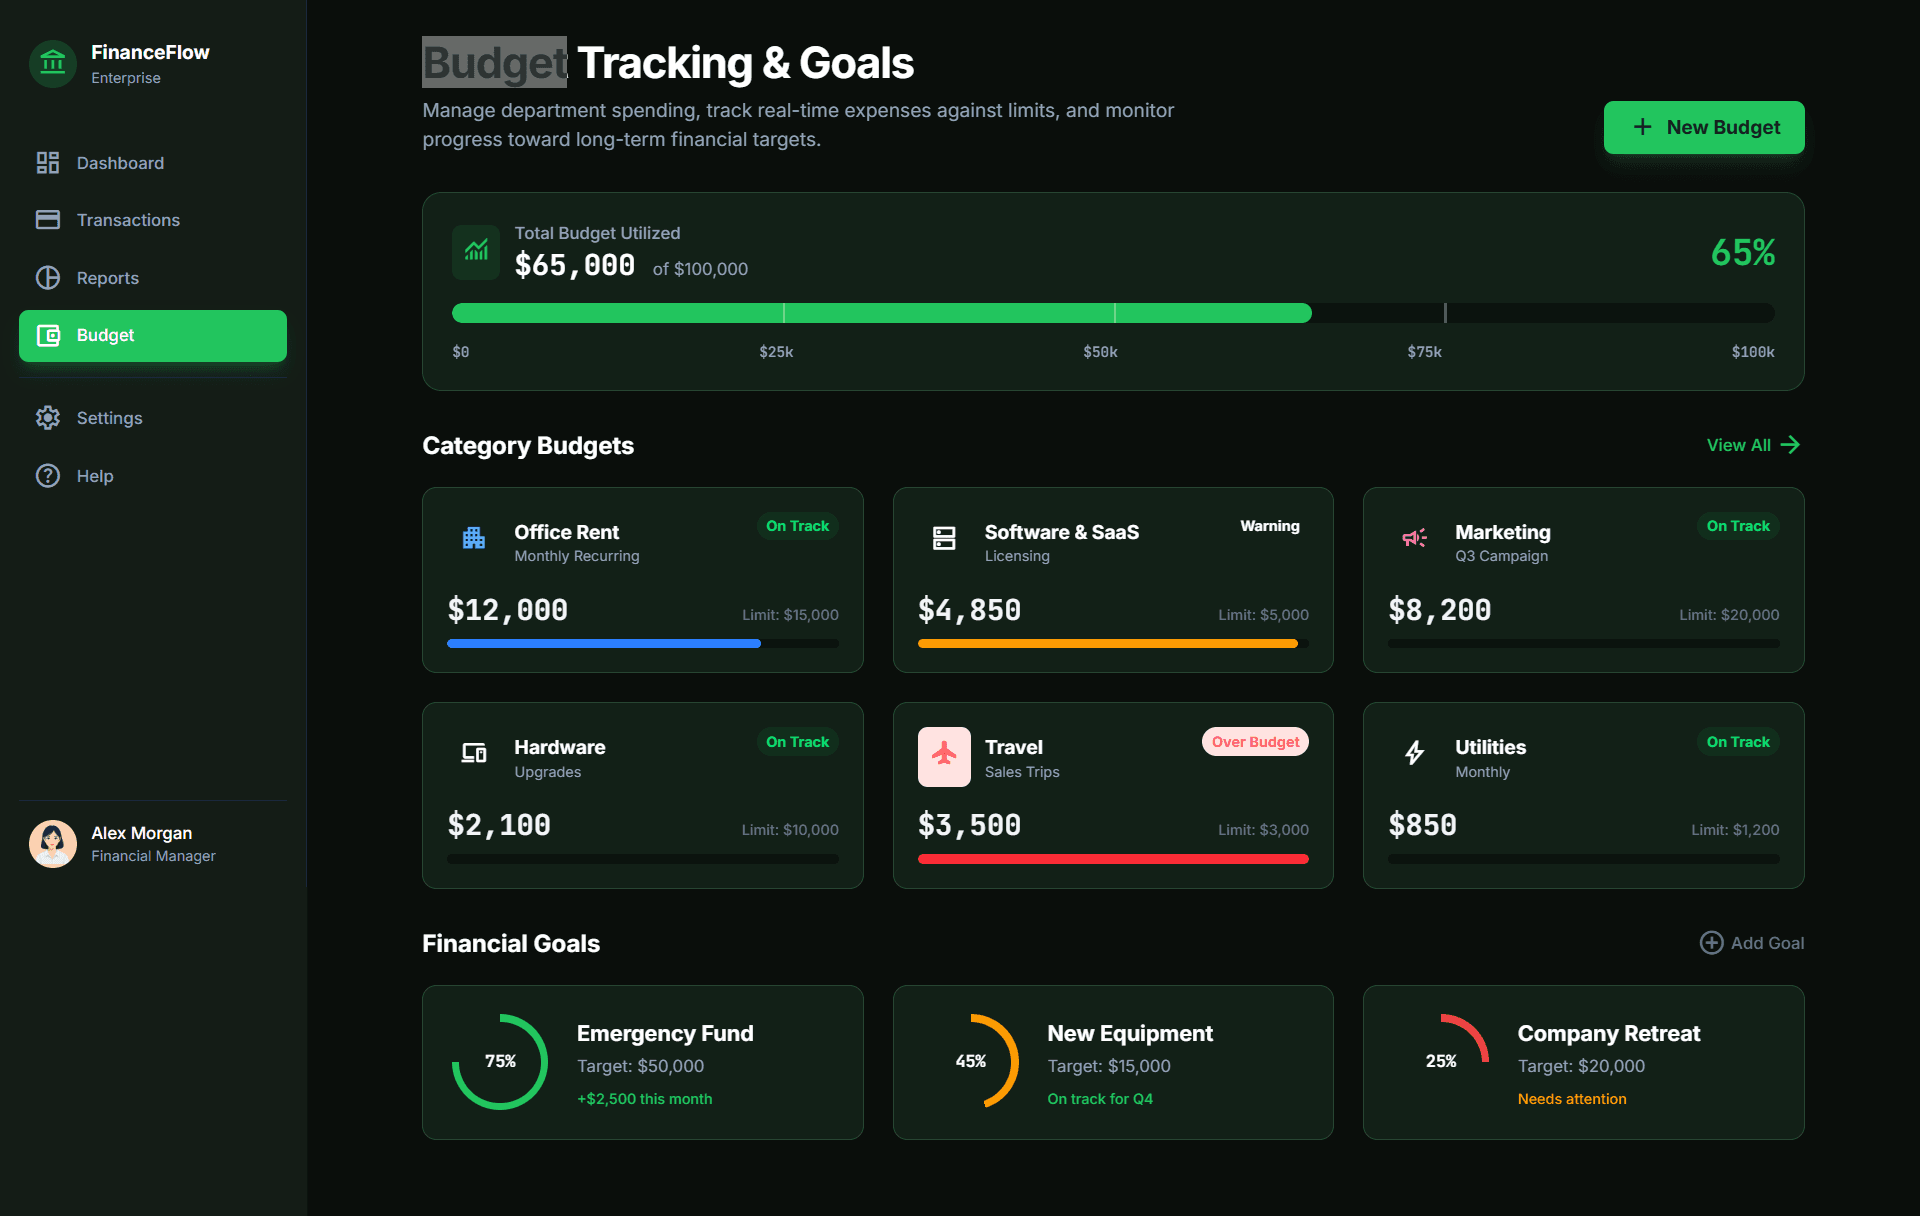This screenshot has height=1216, width=1920.
Task: Open the Emergency Fund goal card
Action: [642, 1062]
